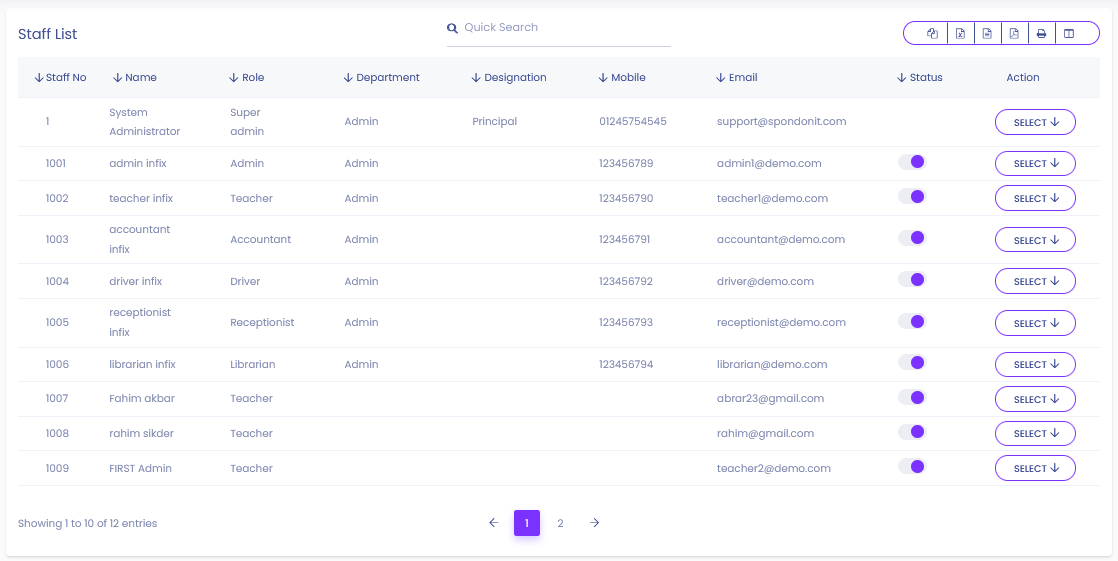The width and height of the screenshot is (1118, 561).
Task: Click the Principal designation cell
Action: 494,121
